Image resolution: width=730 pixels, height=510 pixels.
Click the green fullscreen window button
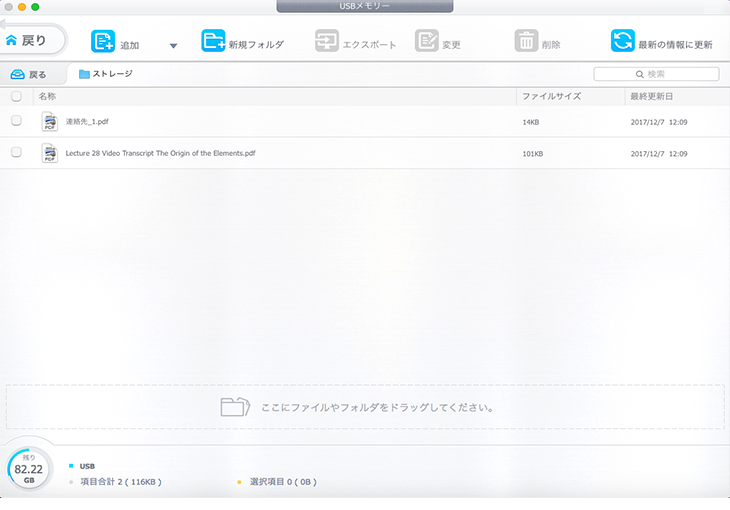[35, 7]
